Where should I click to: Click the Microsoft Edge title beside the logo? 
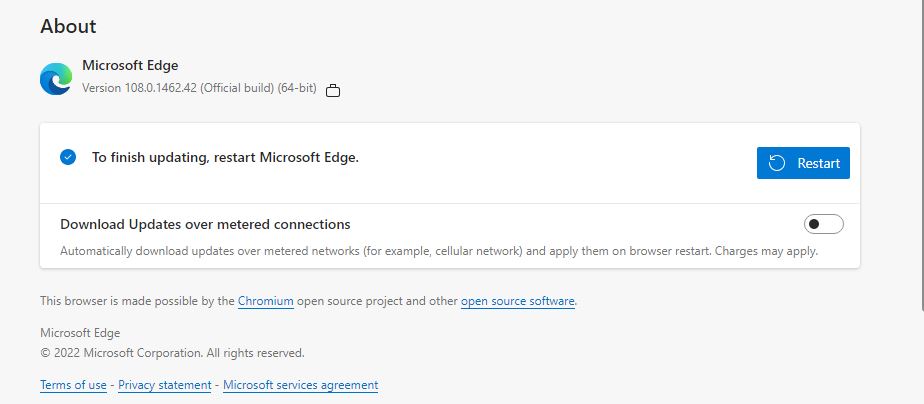click(x=130, y=65)
